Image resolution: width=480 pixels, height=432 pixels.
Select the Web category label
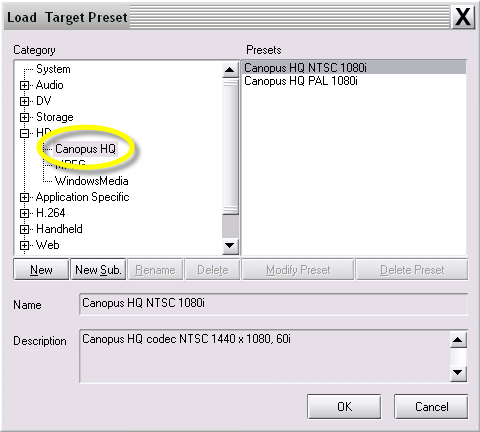coord(47,245)
